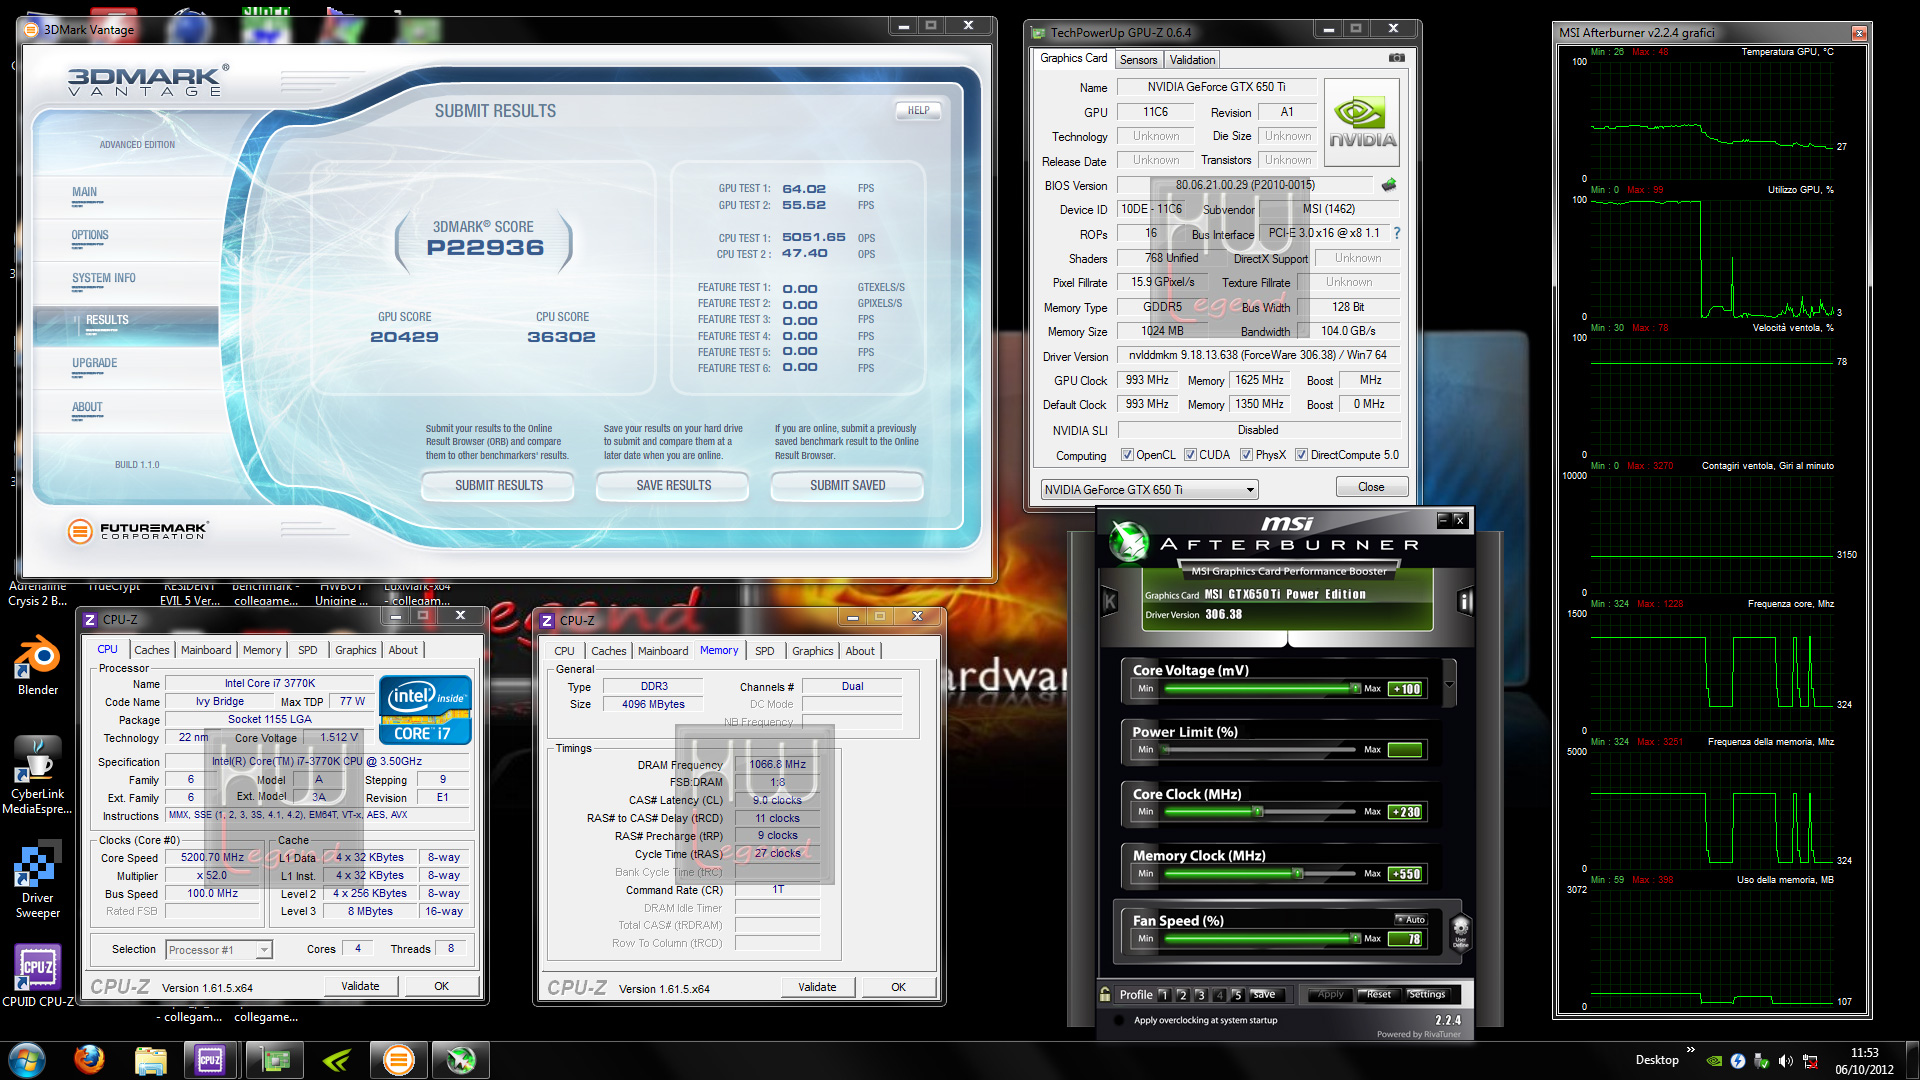Toggle the PhysX checkbox in GPU-Z
The height and width of the screenshot is (1080, 1920).
[1246, 455]
